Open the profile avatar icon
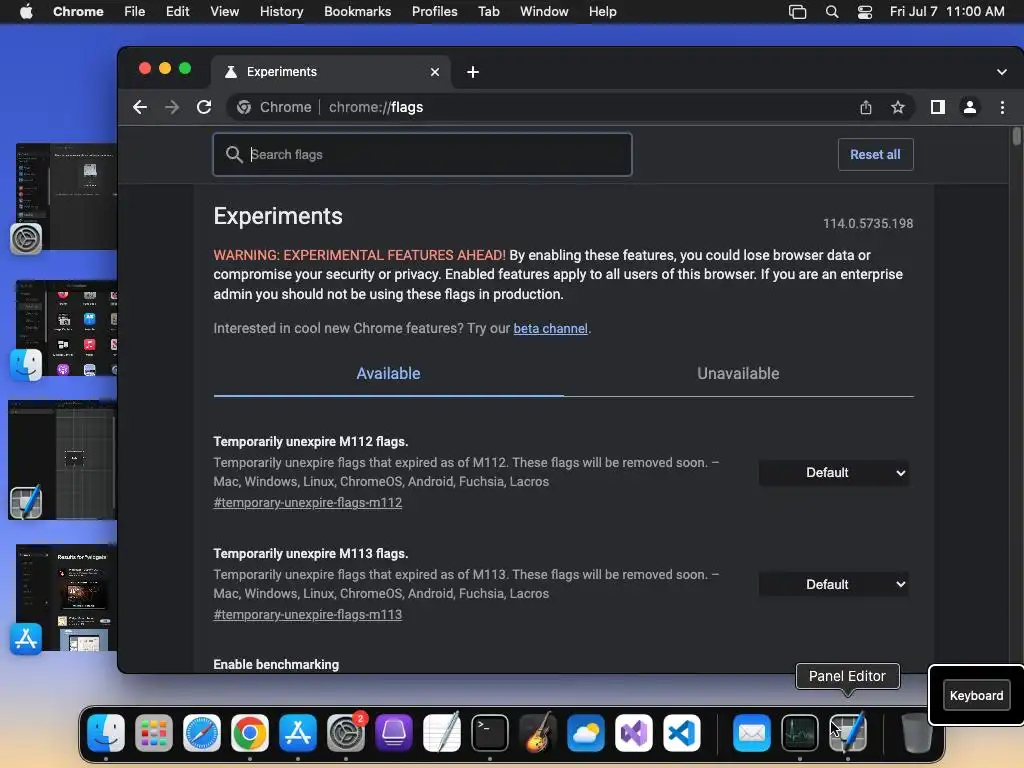The image size is (1024, 768). [x=970, y=107]
